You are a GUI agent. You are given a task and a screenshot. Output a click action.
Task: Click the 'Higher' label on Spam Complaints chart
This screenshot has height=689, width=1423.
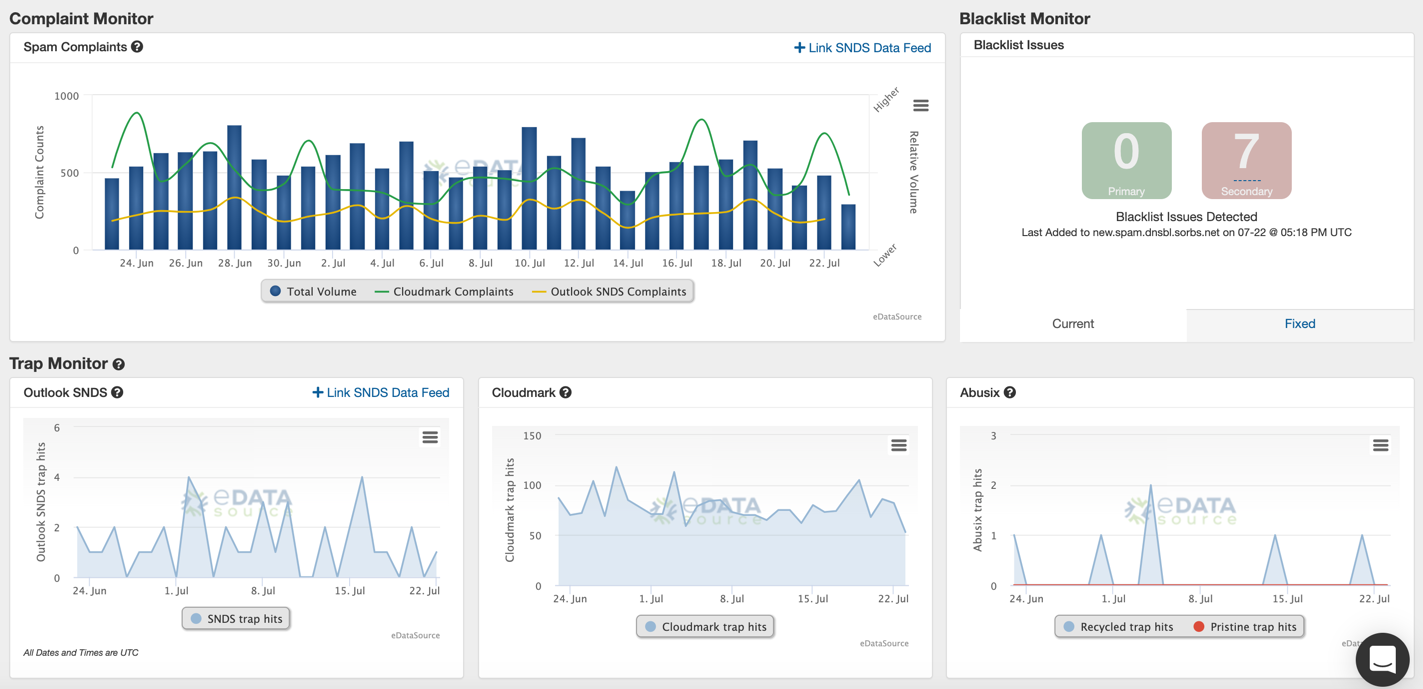point(886,100)
